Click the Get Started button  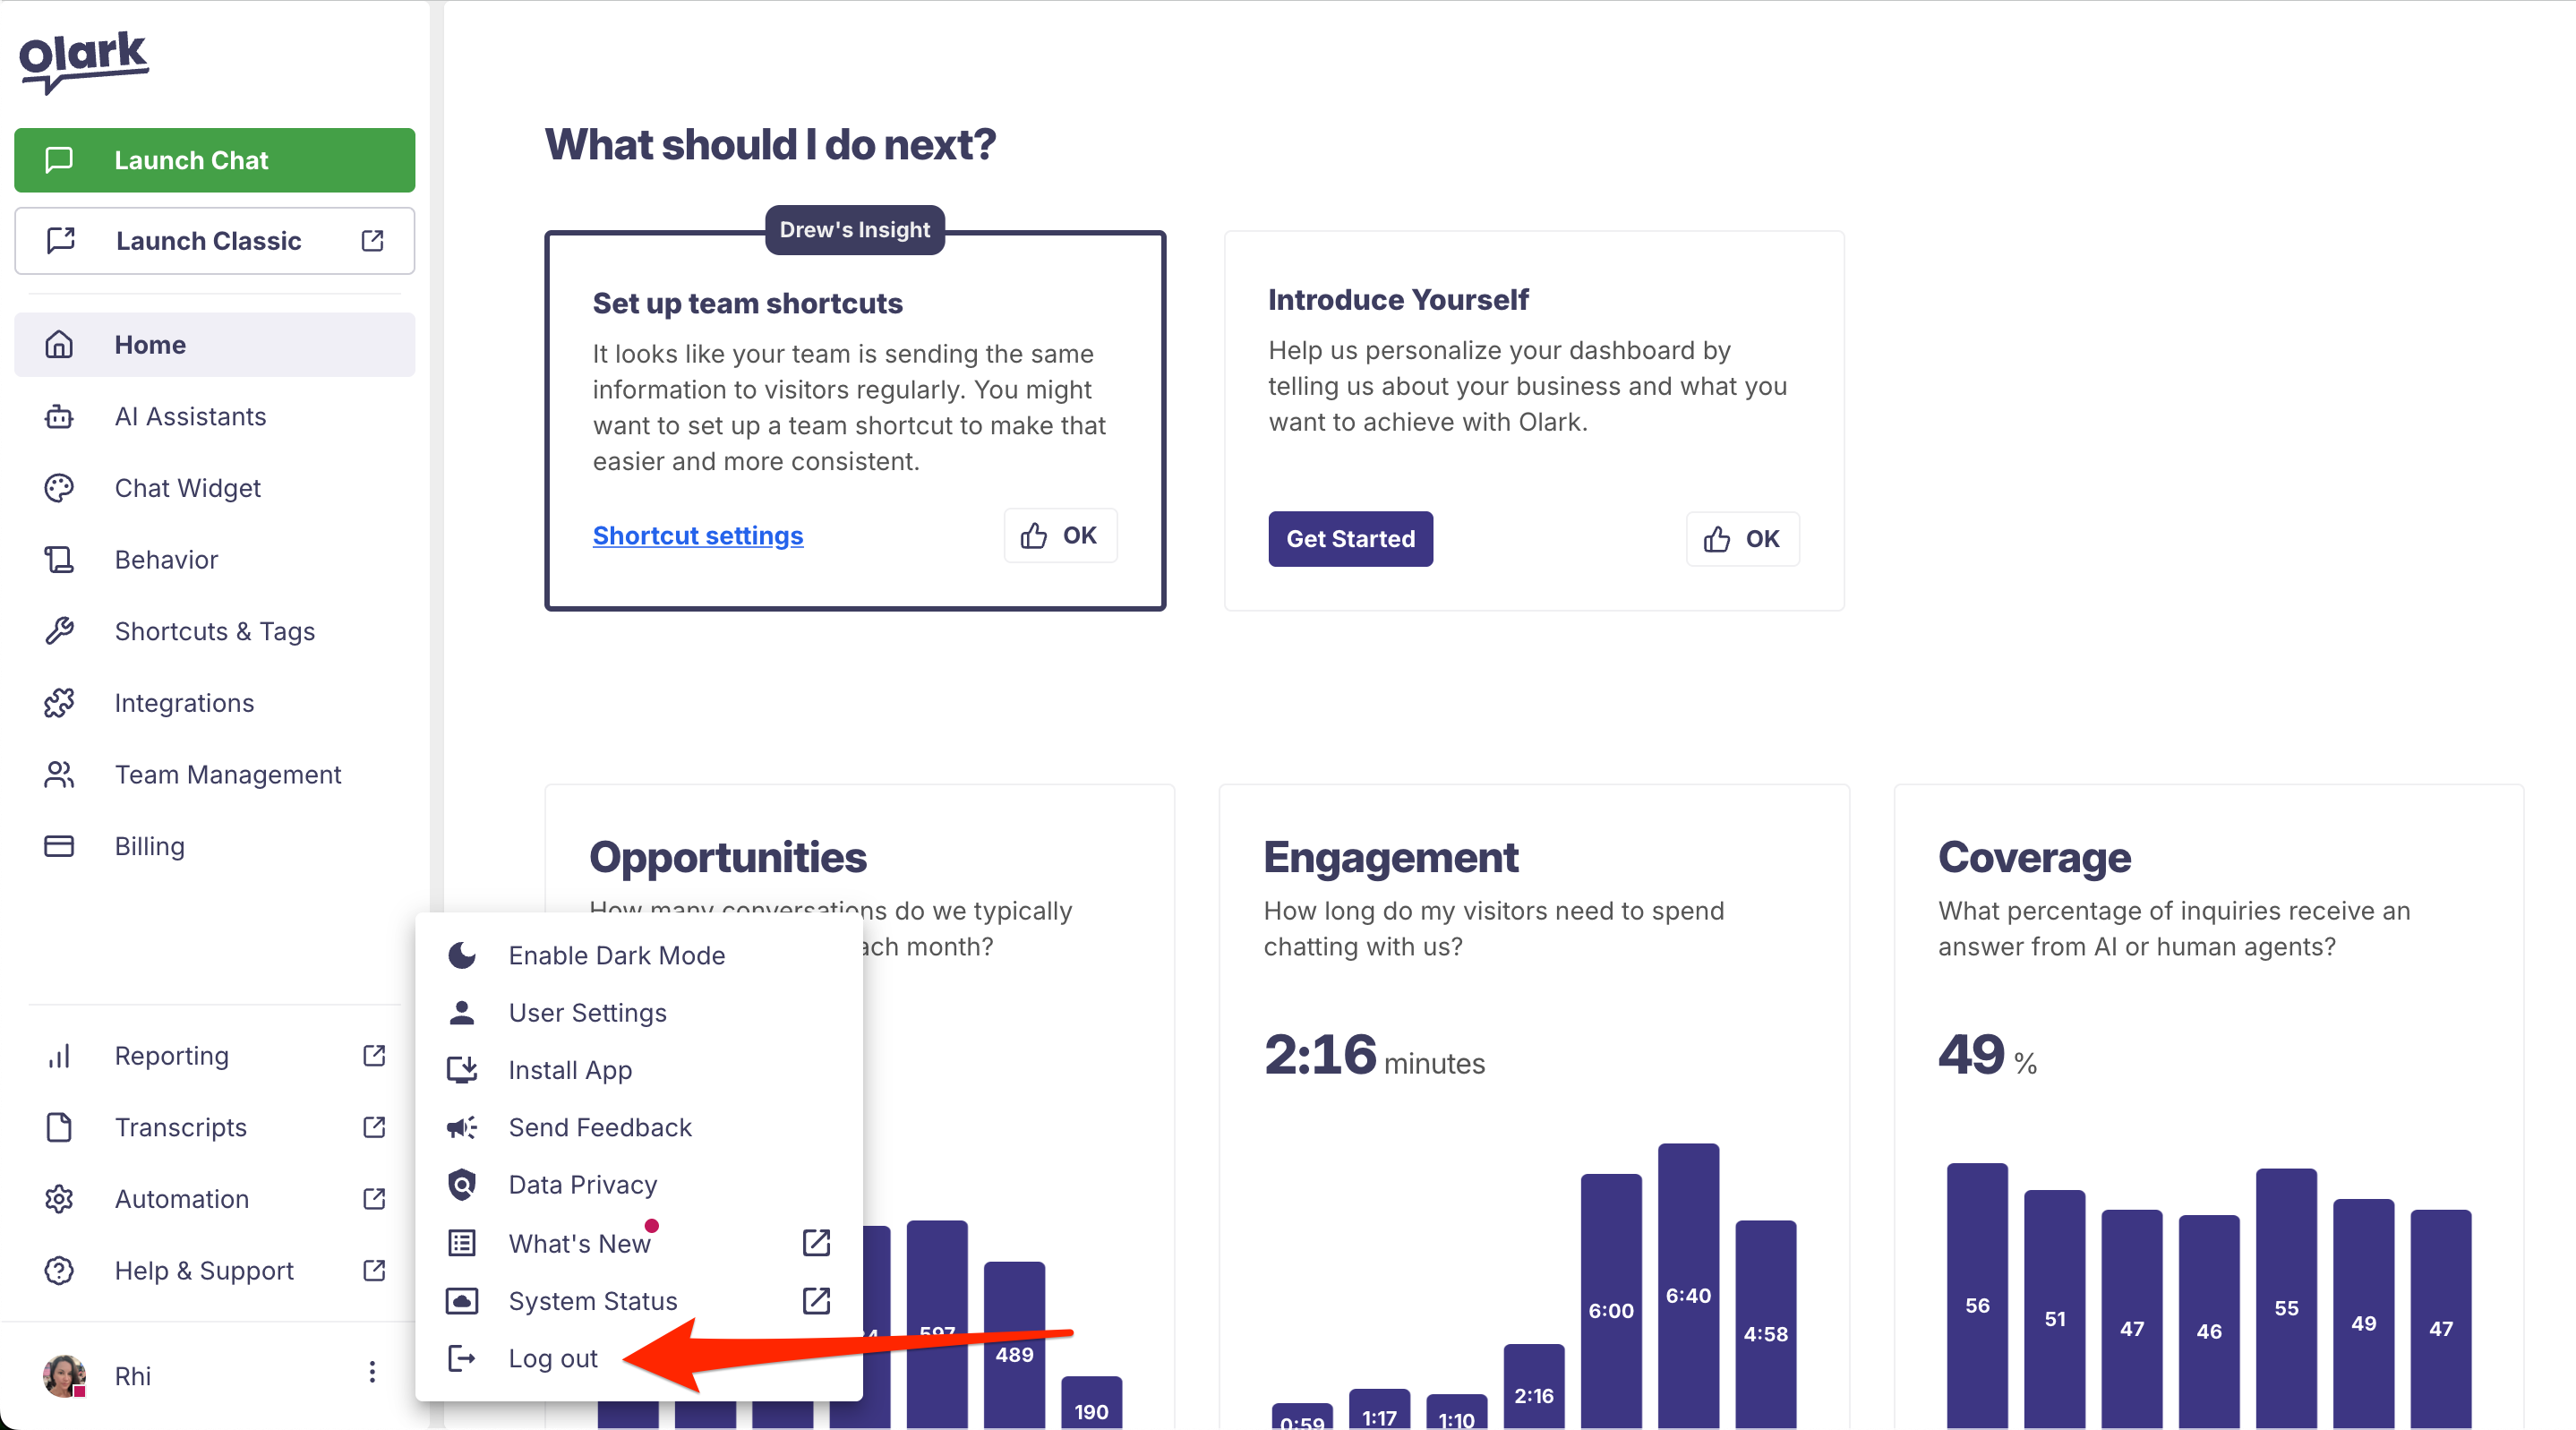pyautogui.click(x=1350, y=539)
